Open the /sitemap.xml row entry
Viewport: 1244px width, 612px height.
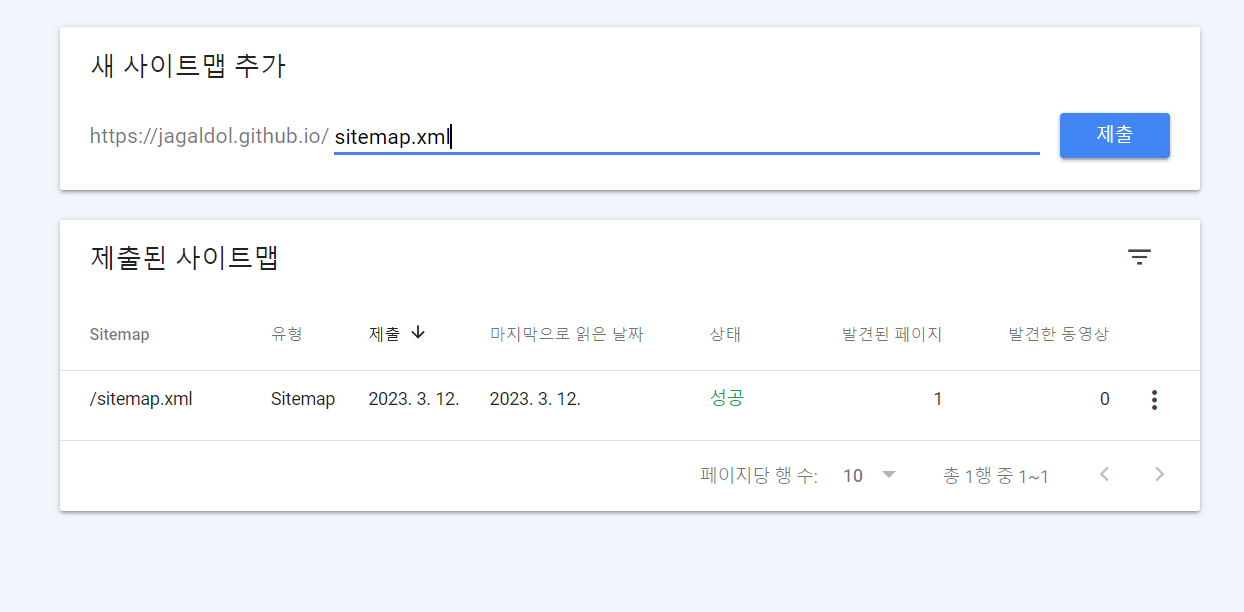point(141,399)
